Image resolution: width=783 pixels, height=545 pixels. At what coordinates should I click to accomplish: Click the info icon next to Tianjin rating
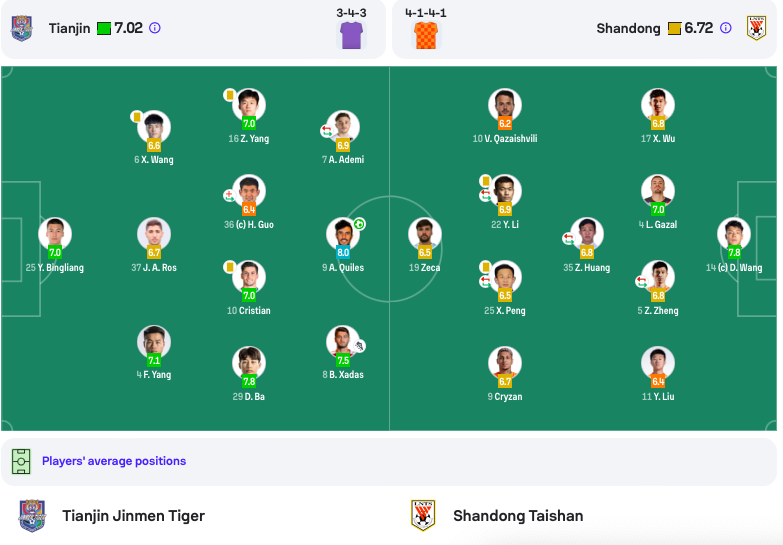point(155,28)
